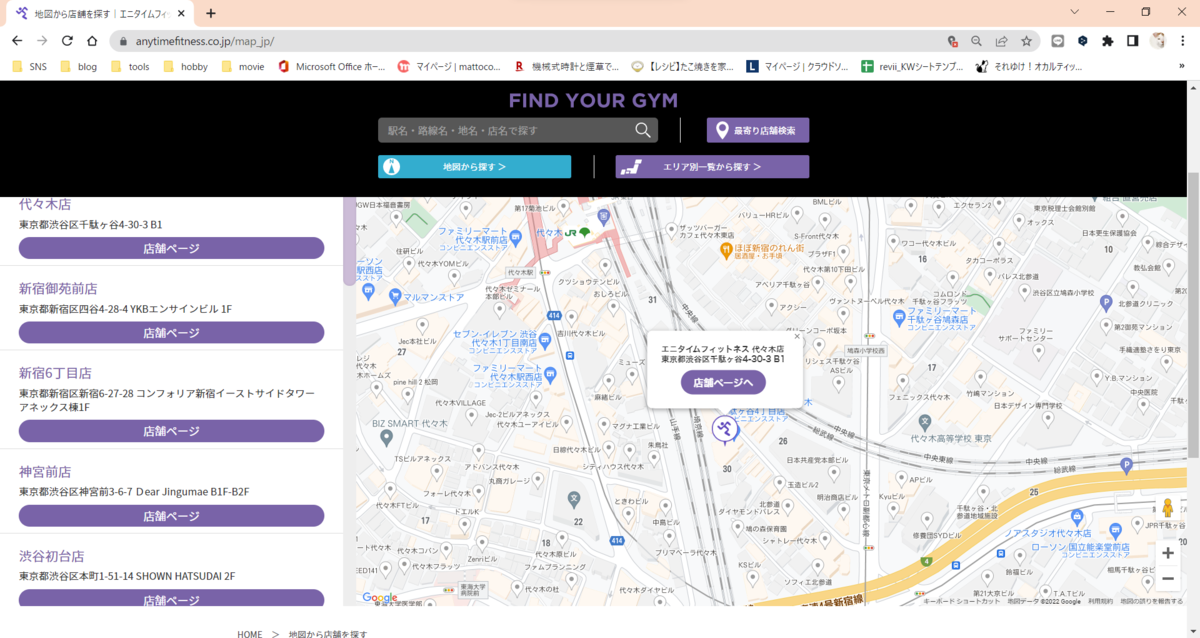
Task: Select 地図から探す map search button
Action: pyautogui.click(x=474, y=167)
